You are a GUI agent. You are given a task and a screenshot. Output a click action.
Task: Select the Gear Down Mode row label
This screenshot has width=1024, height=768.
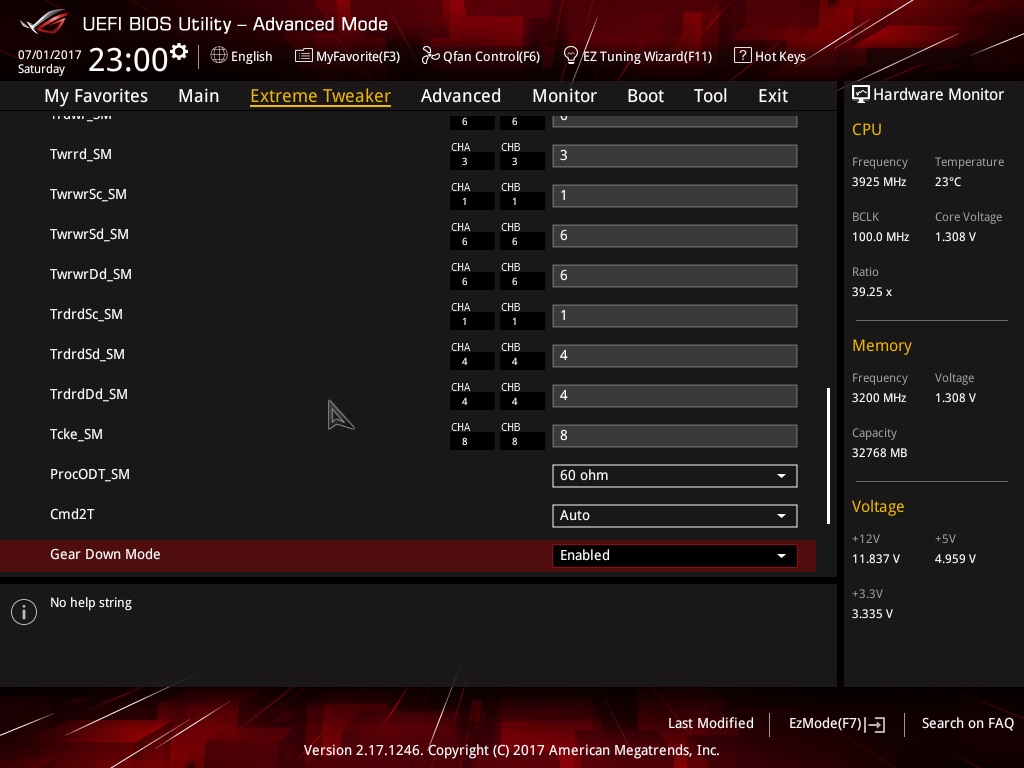pyautogui.click(x=105, y=554)
